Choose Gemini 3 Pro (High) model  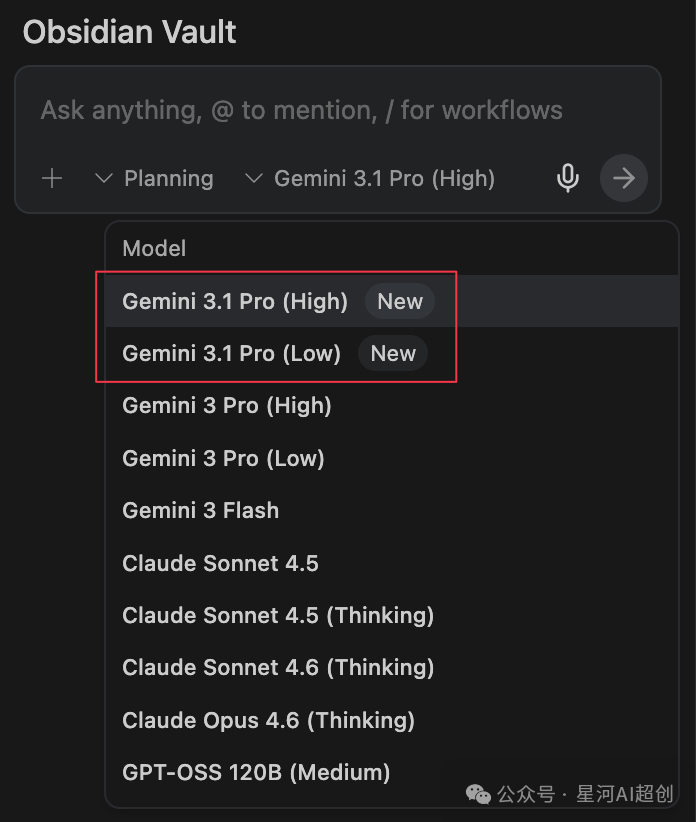pos(227,405)
